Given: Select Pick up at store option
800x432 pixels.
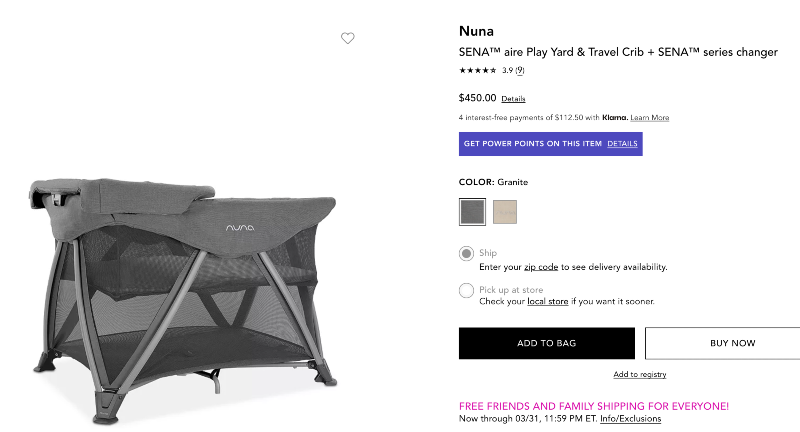Looking at the screenshot, I should [466, 291].
